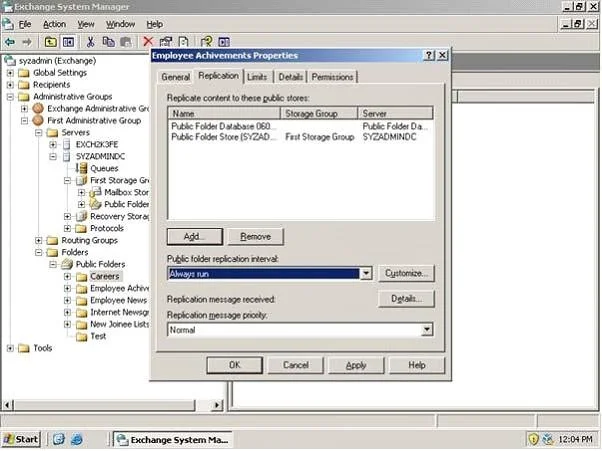Open the Replication message priority dropdown
602x451 pixels.
click(427, 329)
